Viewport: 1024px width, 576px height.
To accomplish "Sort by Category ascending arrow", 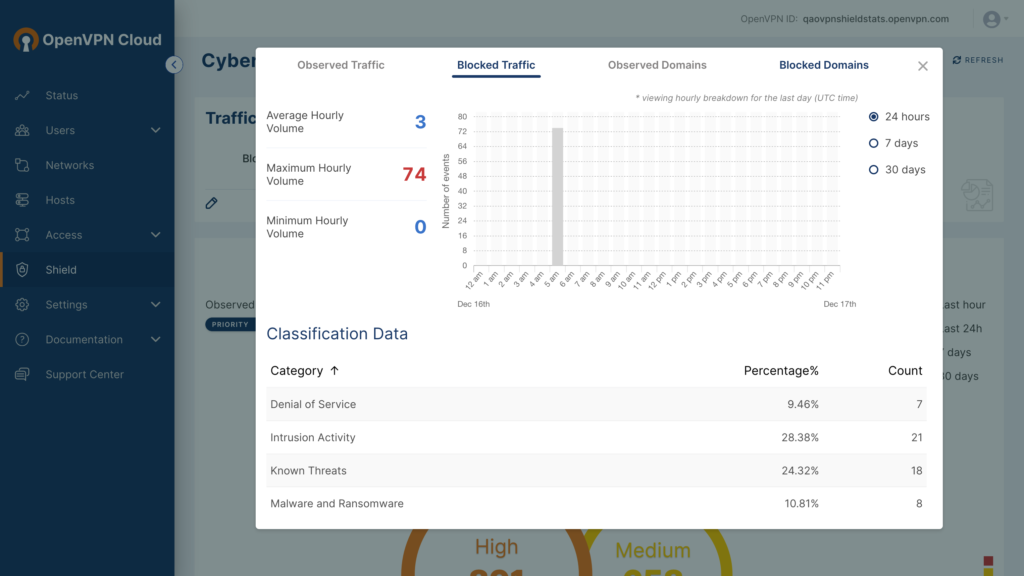I will click(334, 371).
